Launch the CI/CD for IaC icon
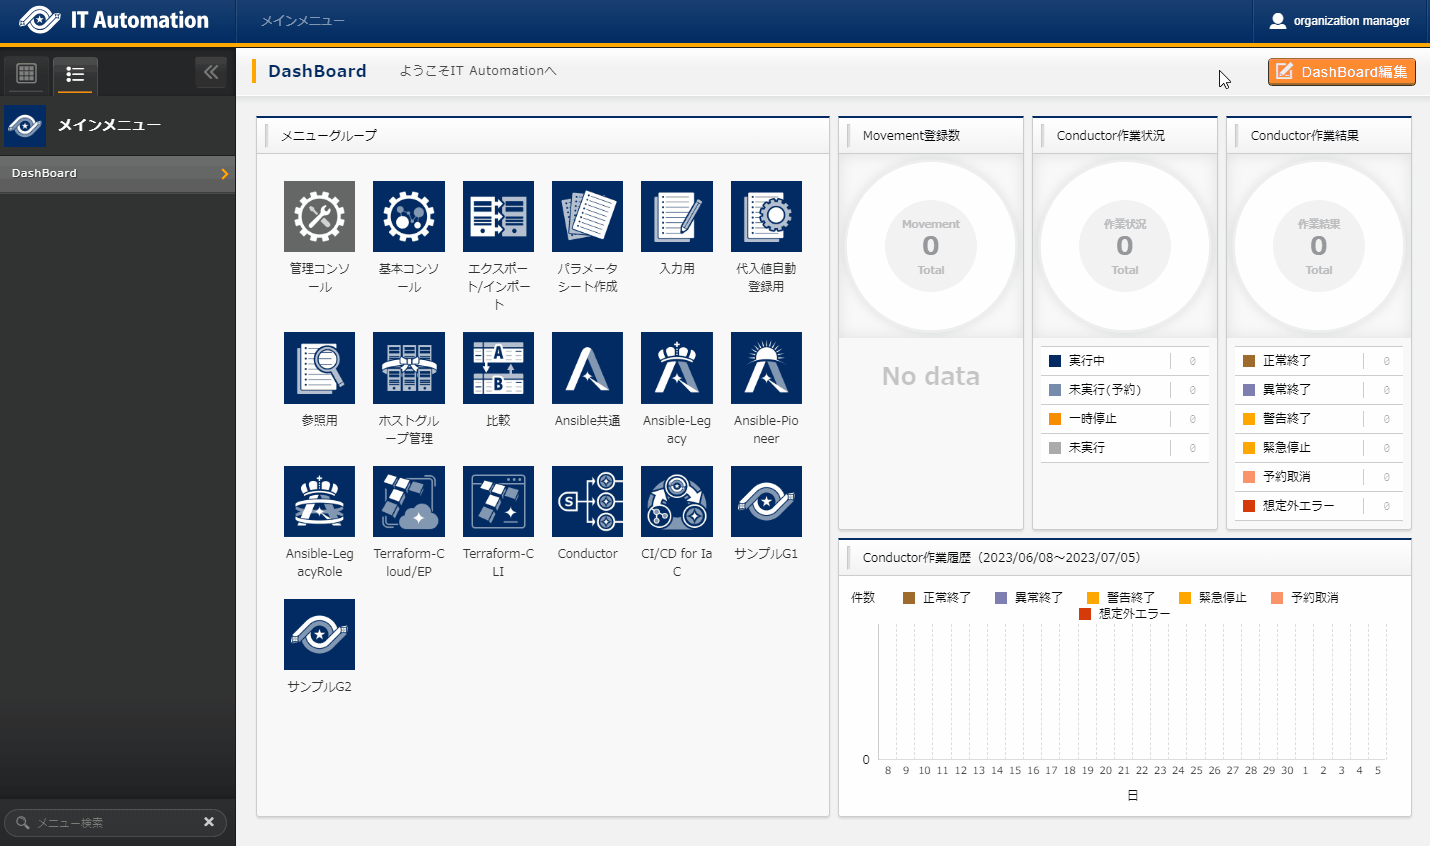Image resolution: width=1430 pixels, height=846 pixels. coord(676,501)
